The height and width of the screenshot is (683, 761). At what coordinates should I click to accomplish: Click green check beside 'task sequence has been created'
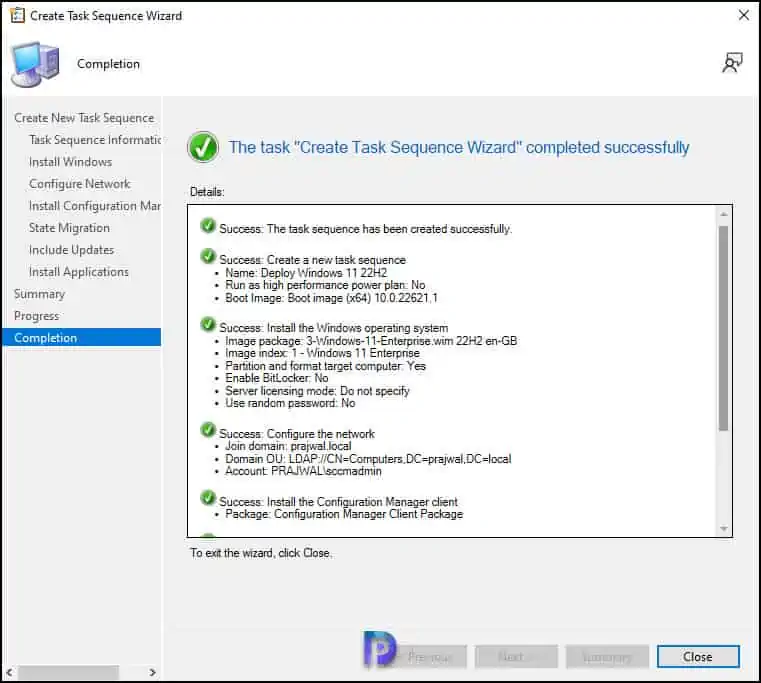(x=208, y=226)
